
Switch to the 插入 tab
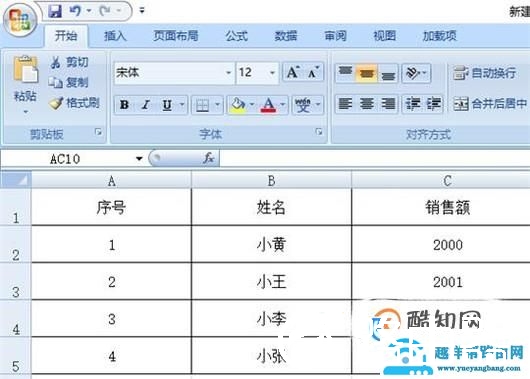[115, 35]
